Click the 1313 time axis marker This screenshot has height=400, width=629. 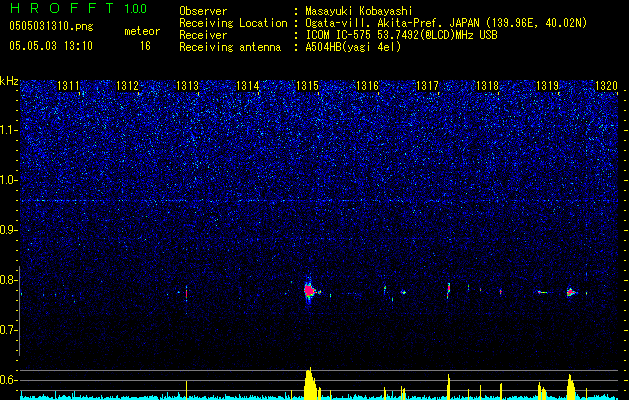pyautogui.click(x=187, y=85)
